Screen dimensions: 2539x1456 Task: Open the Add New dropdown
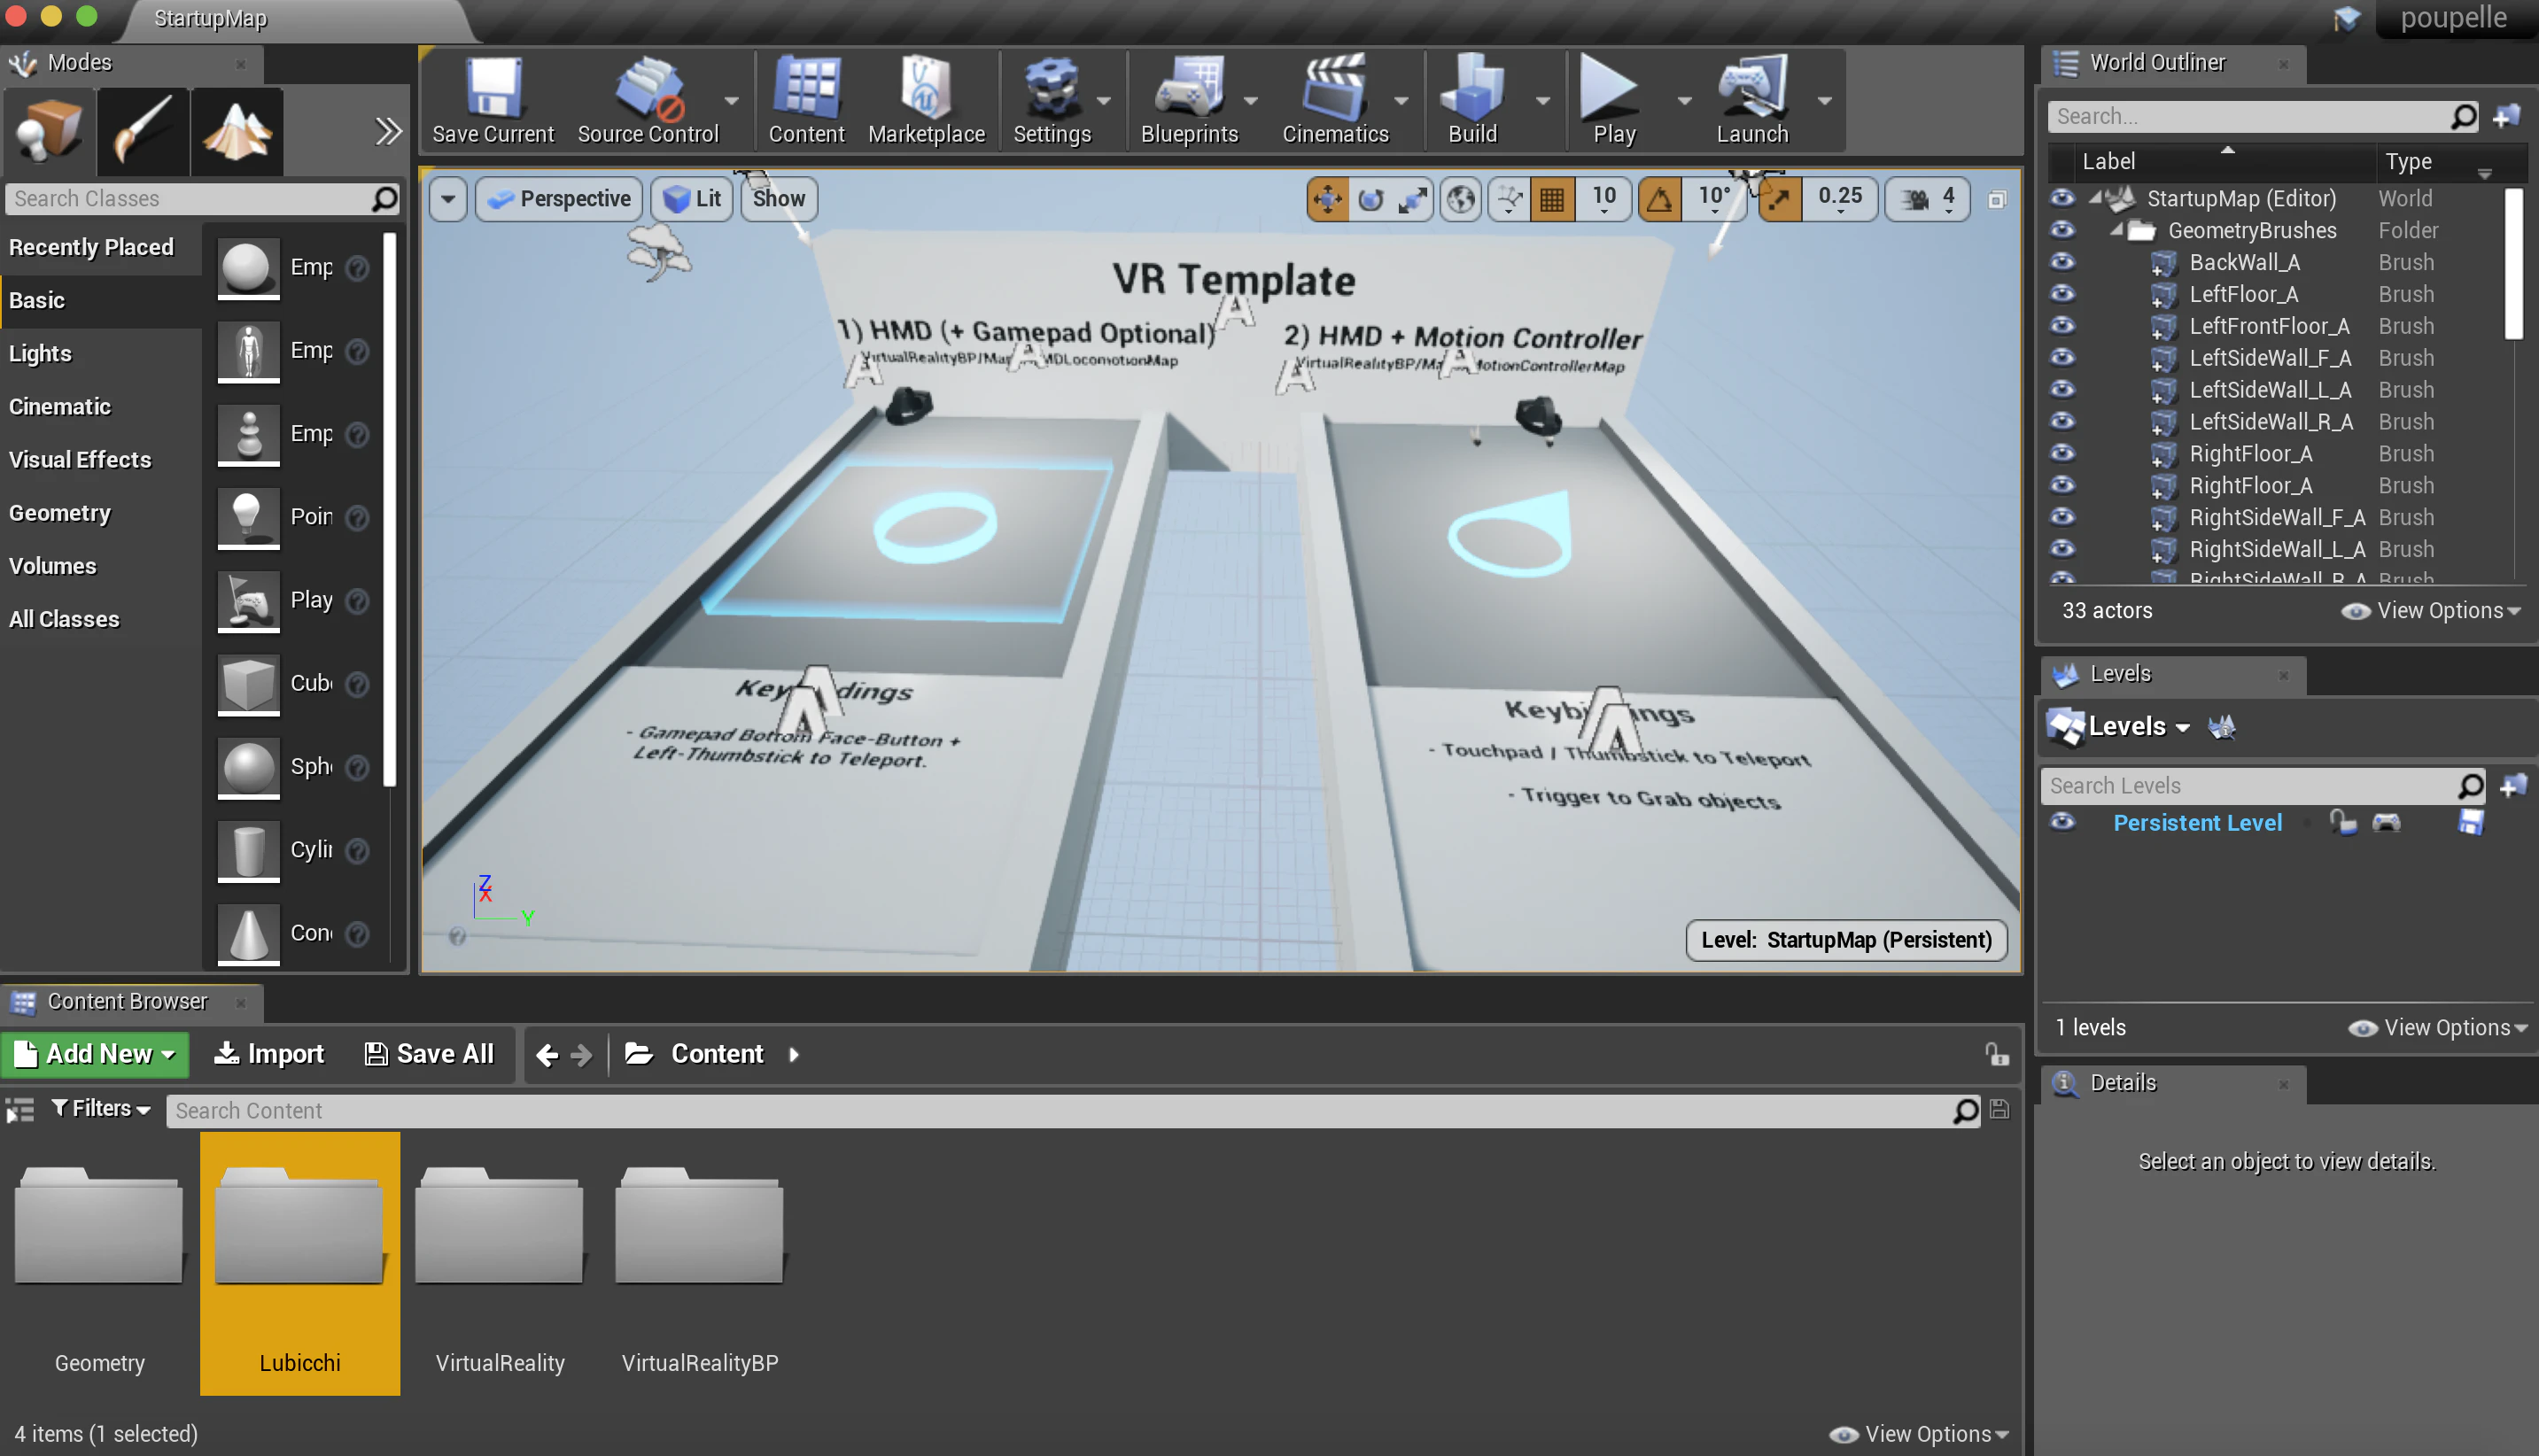[x=95, y=1054]
